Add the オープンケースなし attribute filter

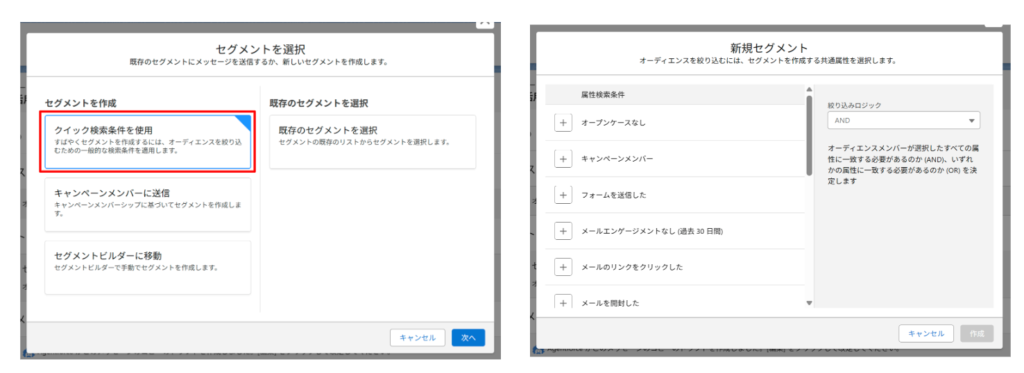563,123
